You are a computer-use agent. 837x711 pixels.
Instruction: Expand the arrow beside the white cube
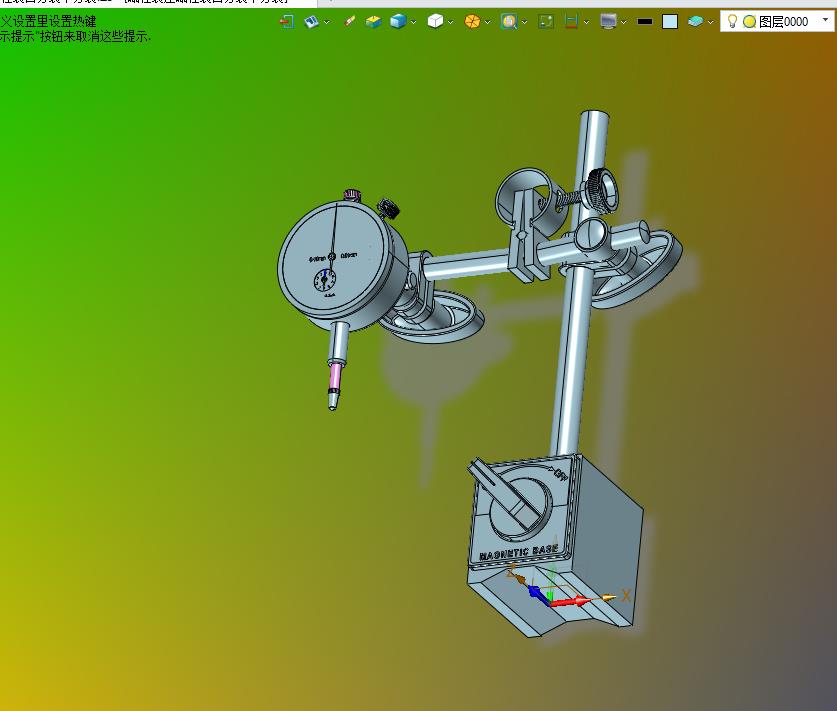pos(451,22)
